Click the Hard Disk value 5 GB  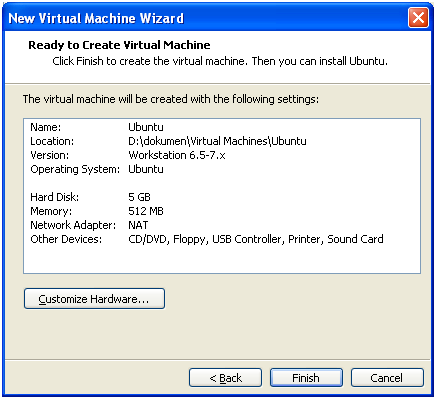pyautogui.click(x=139, y=197)
